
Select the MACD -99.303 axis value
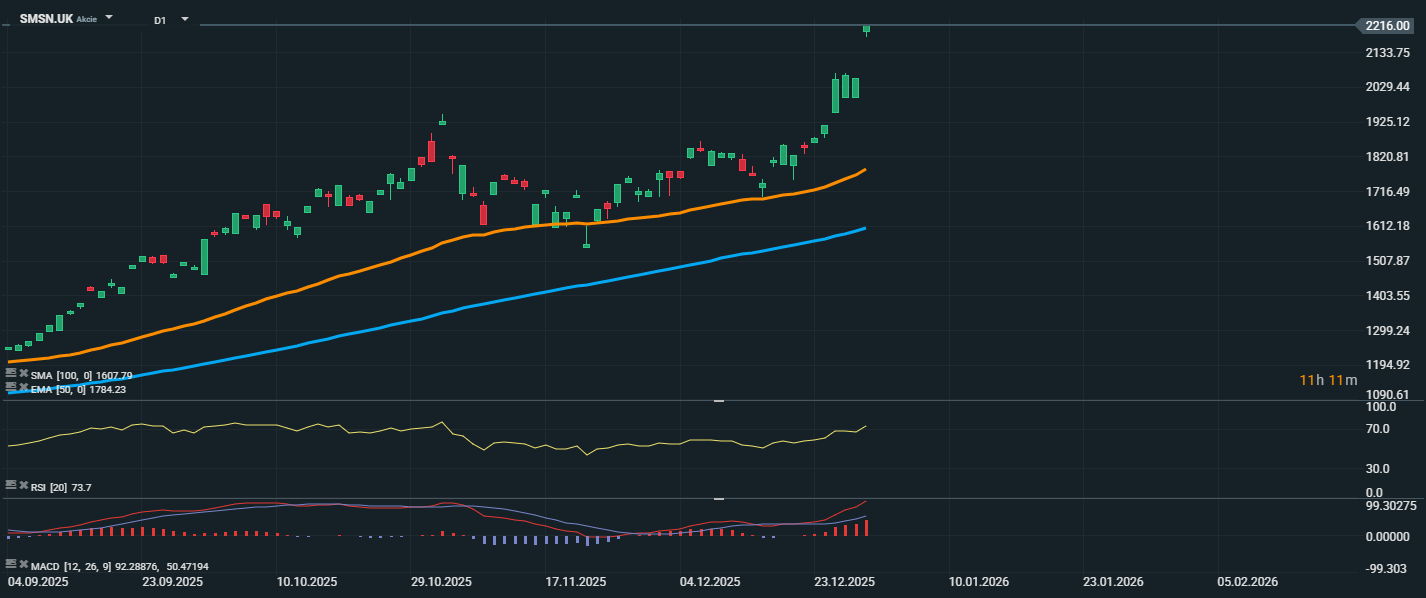pos(1388,569)
